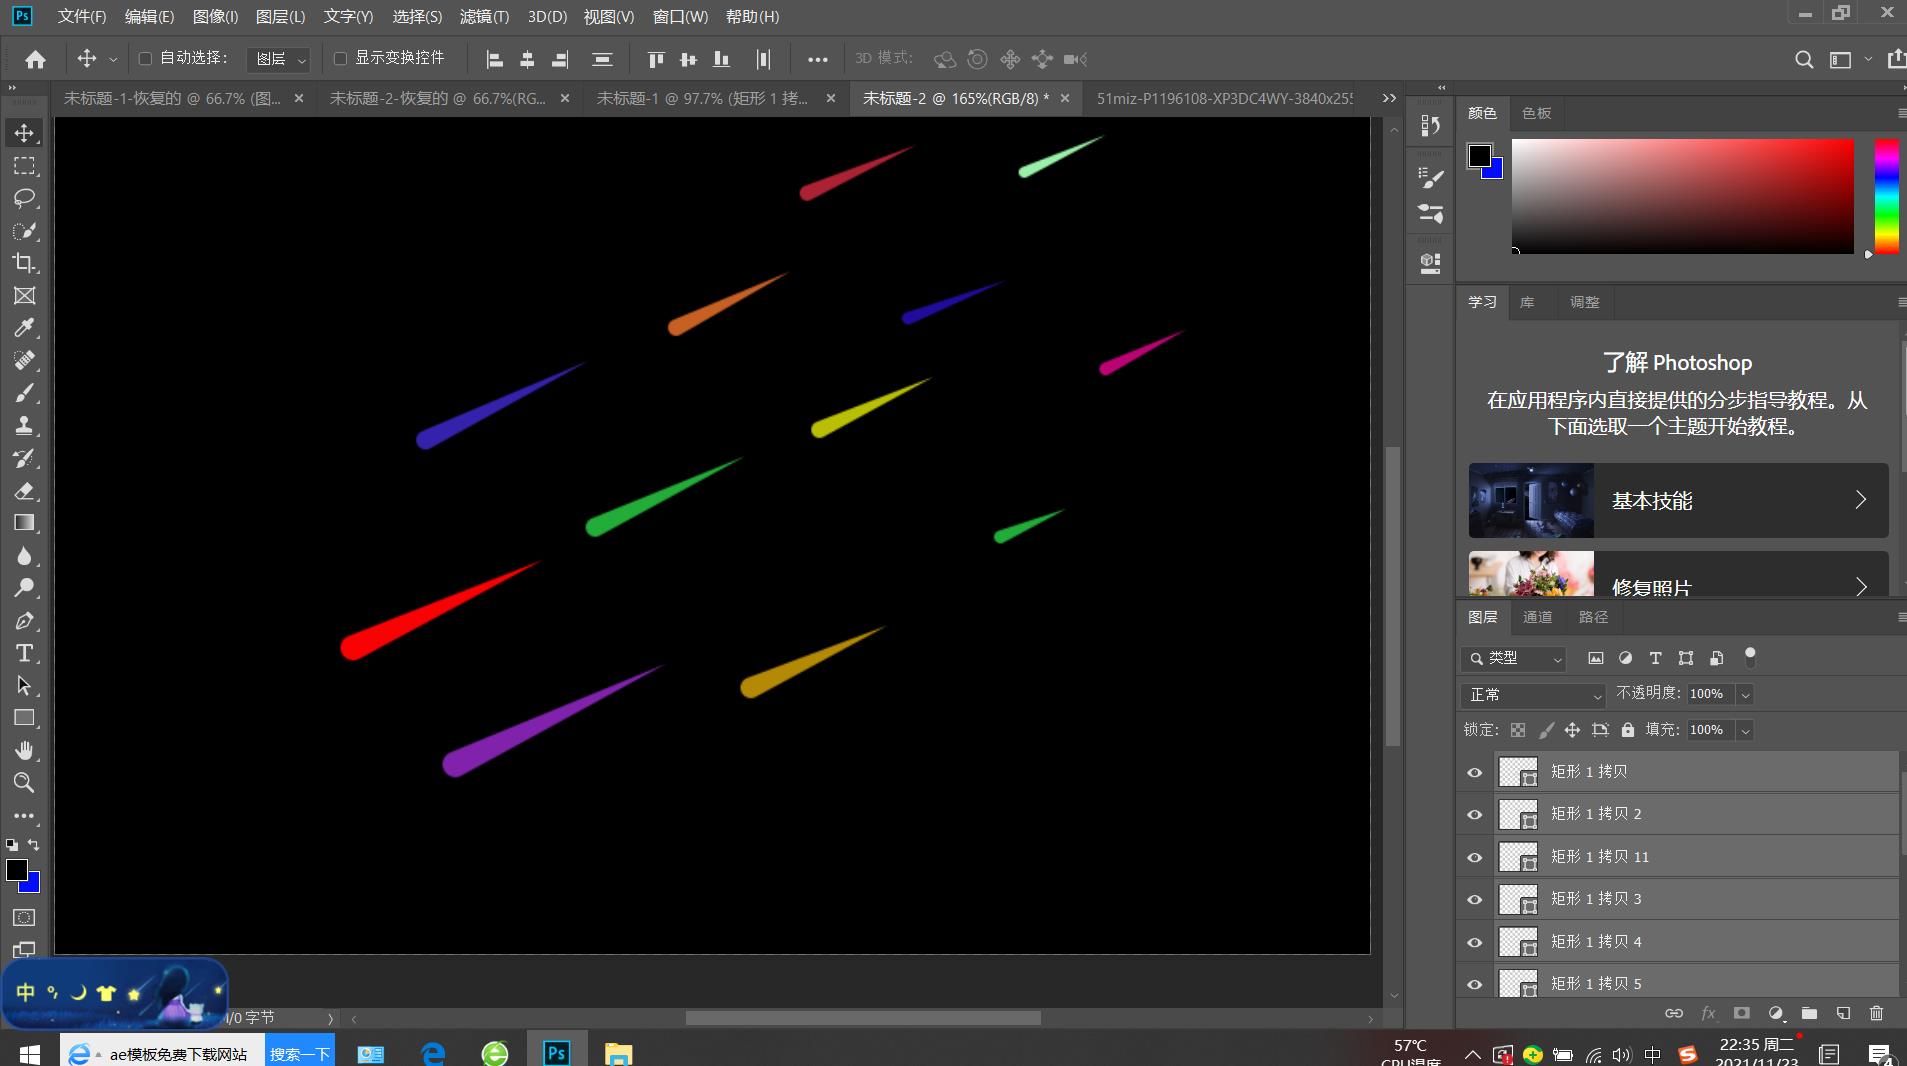Select the Frame tool

click(24, 296)
